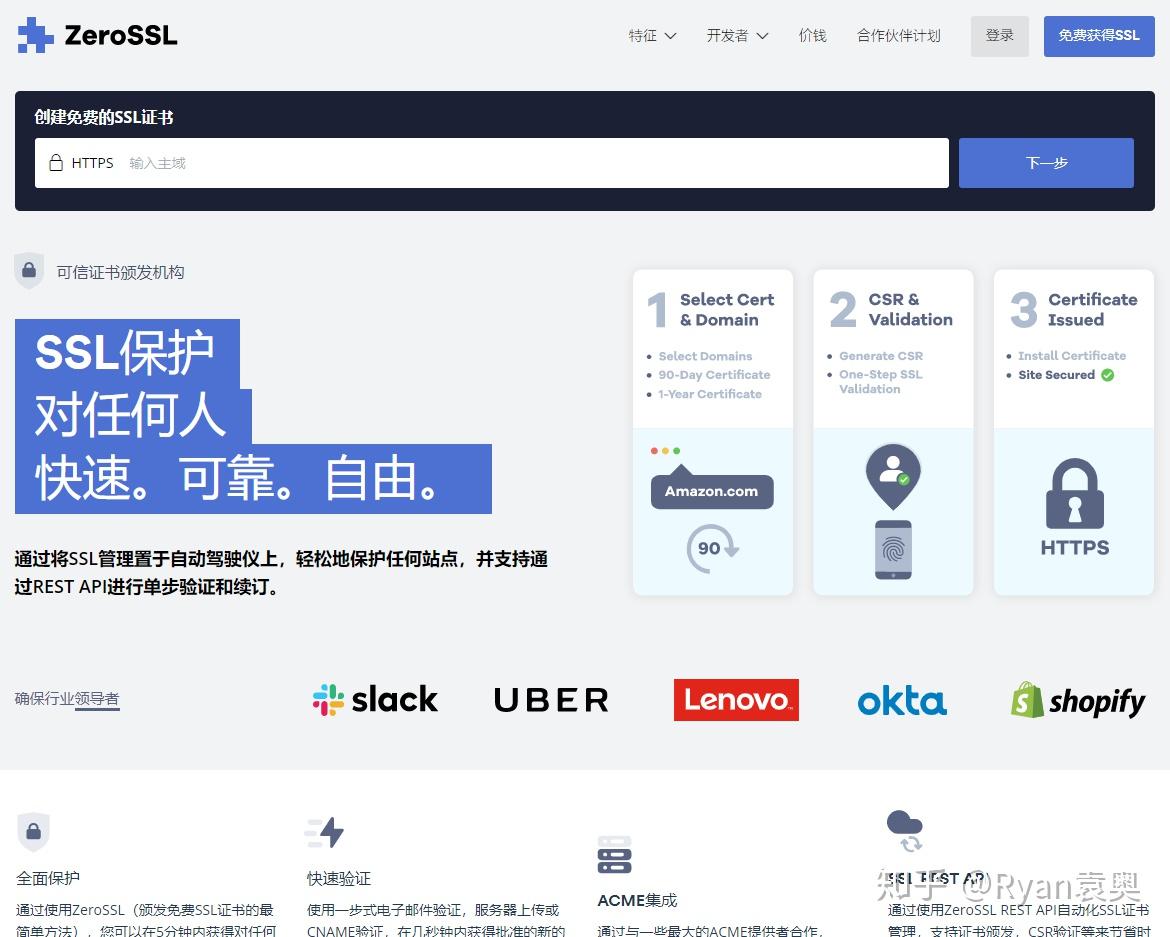This screenshot has height=937, width=1170.
Task: Click the Site Secured green checkmark
Action: (1106, 375)
